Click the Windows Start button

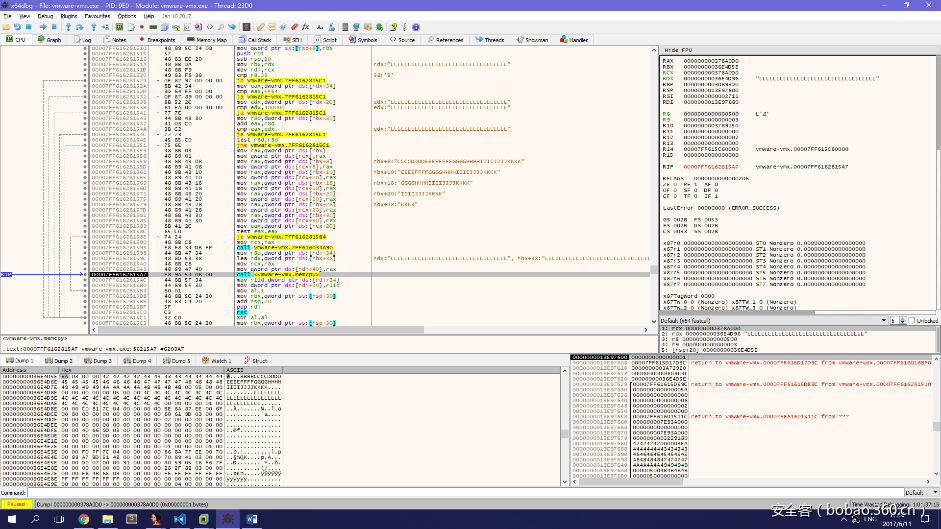[x=10, y=518]
